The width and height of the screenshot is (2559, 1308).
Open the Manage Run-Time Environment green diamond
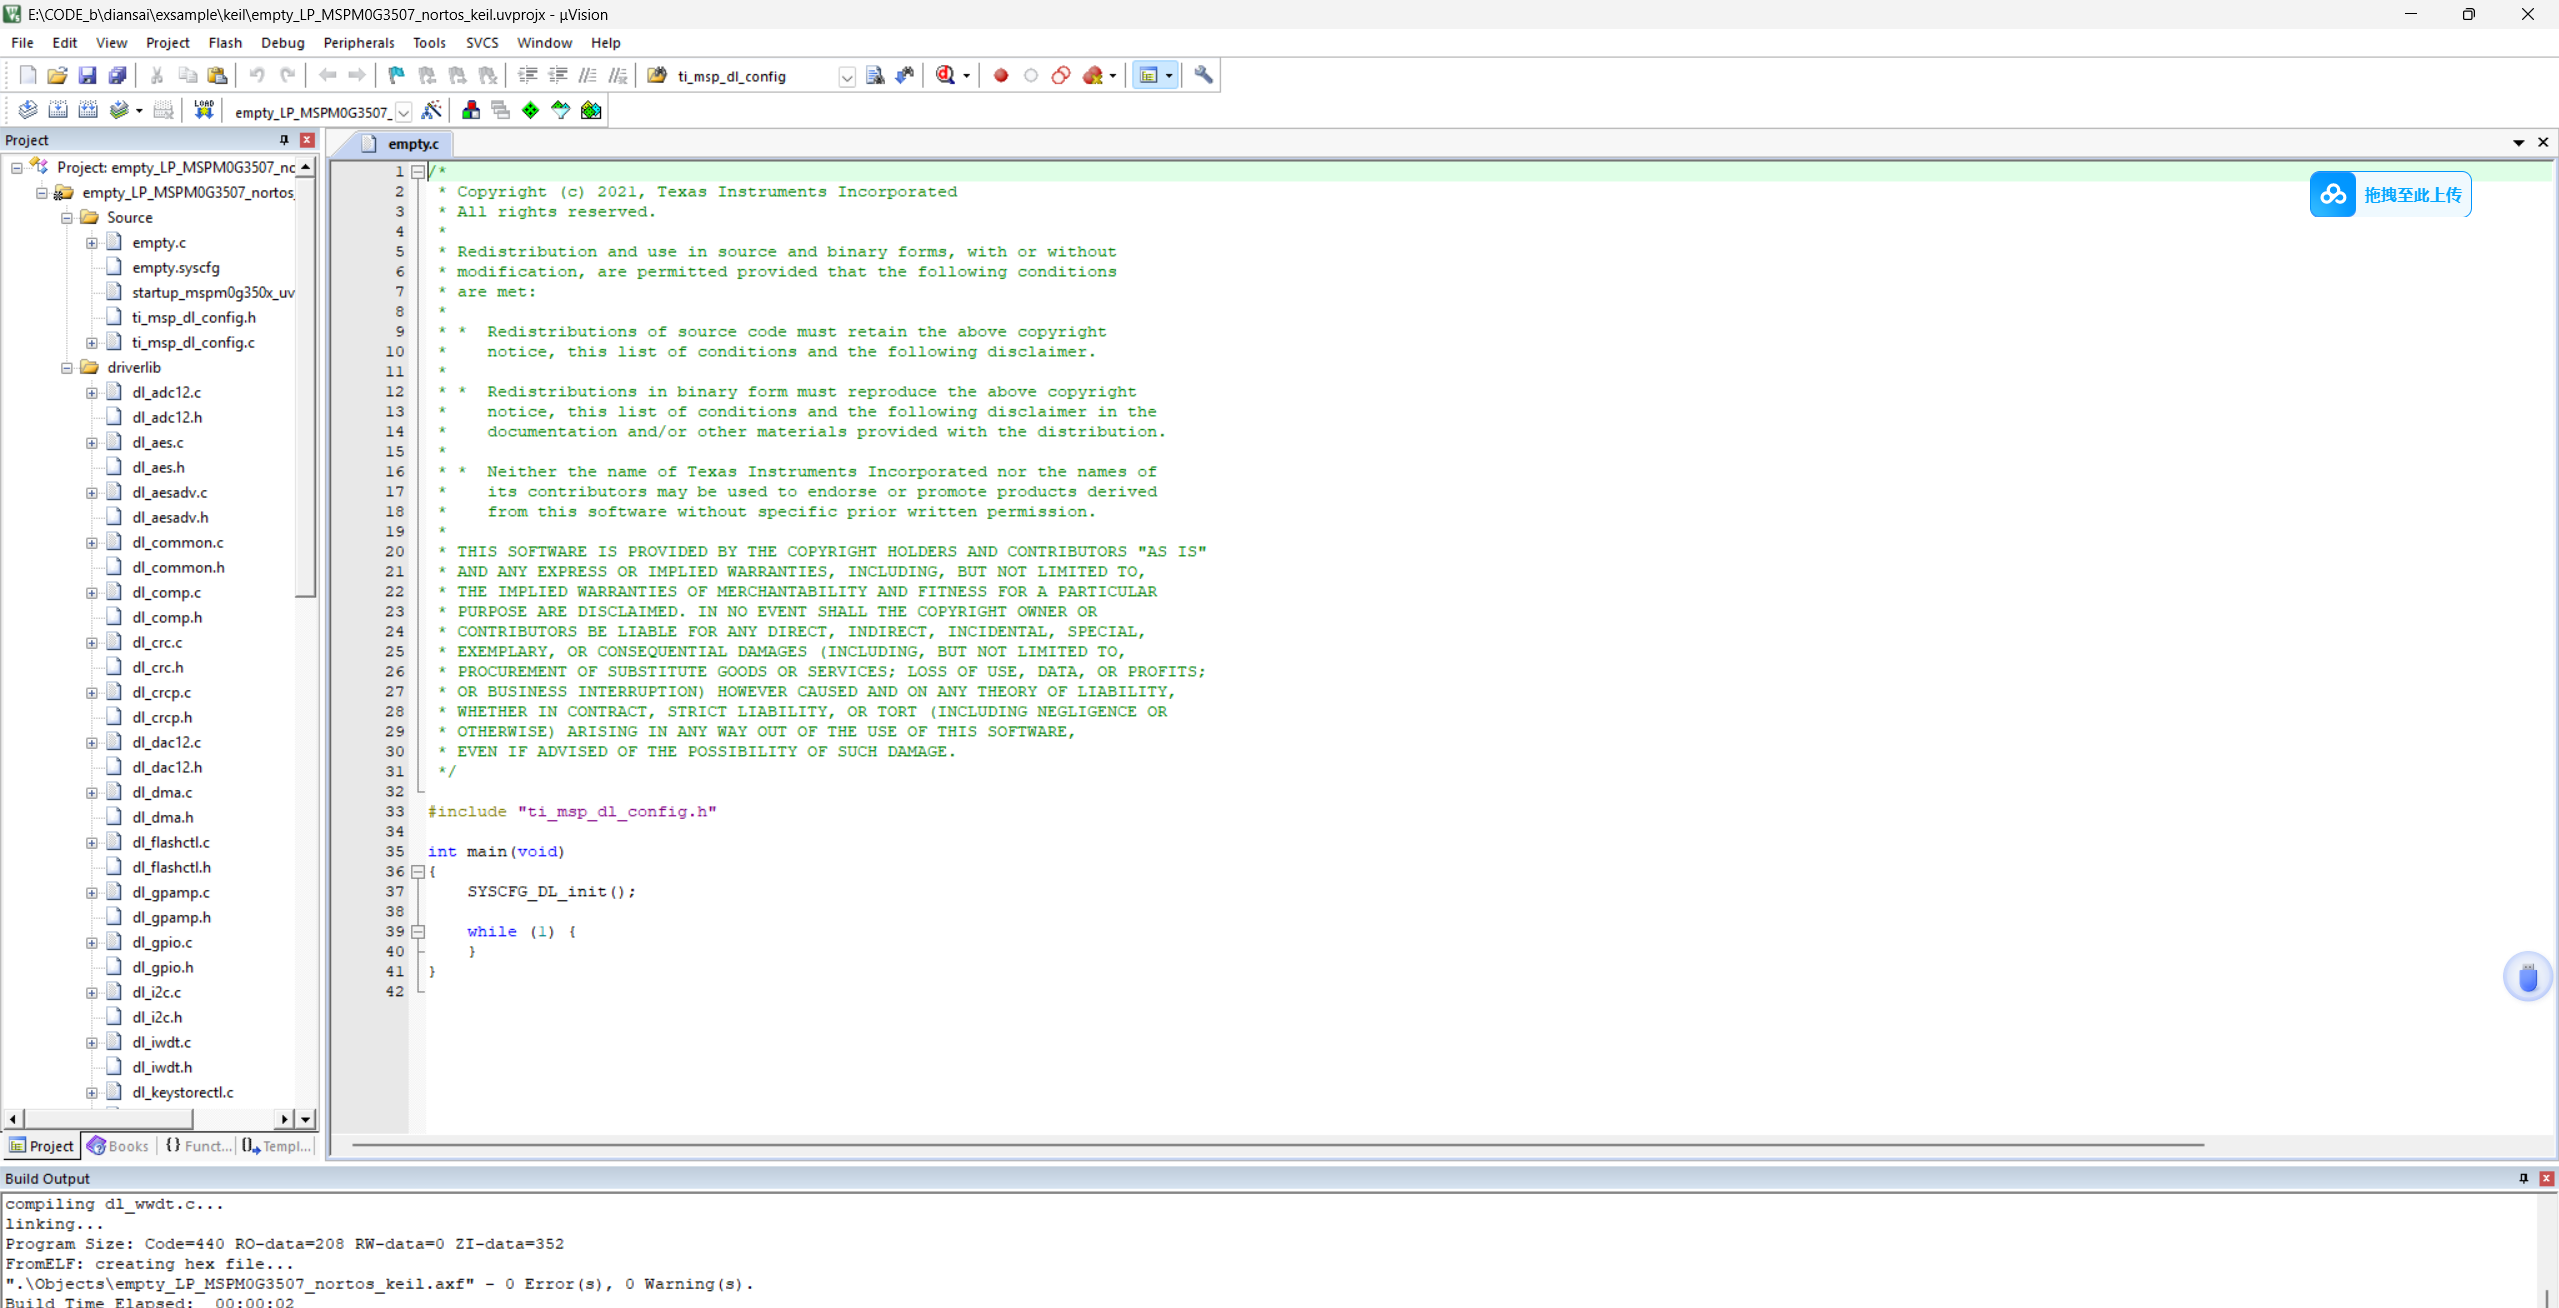(x=531, y=111)
